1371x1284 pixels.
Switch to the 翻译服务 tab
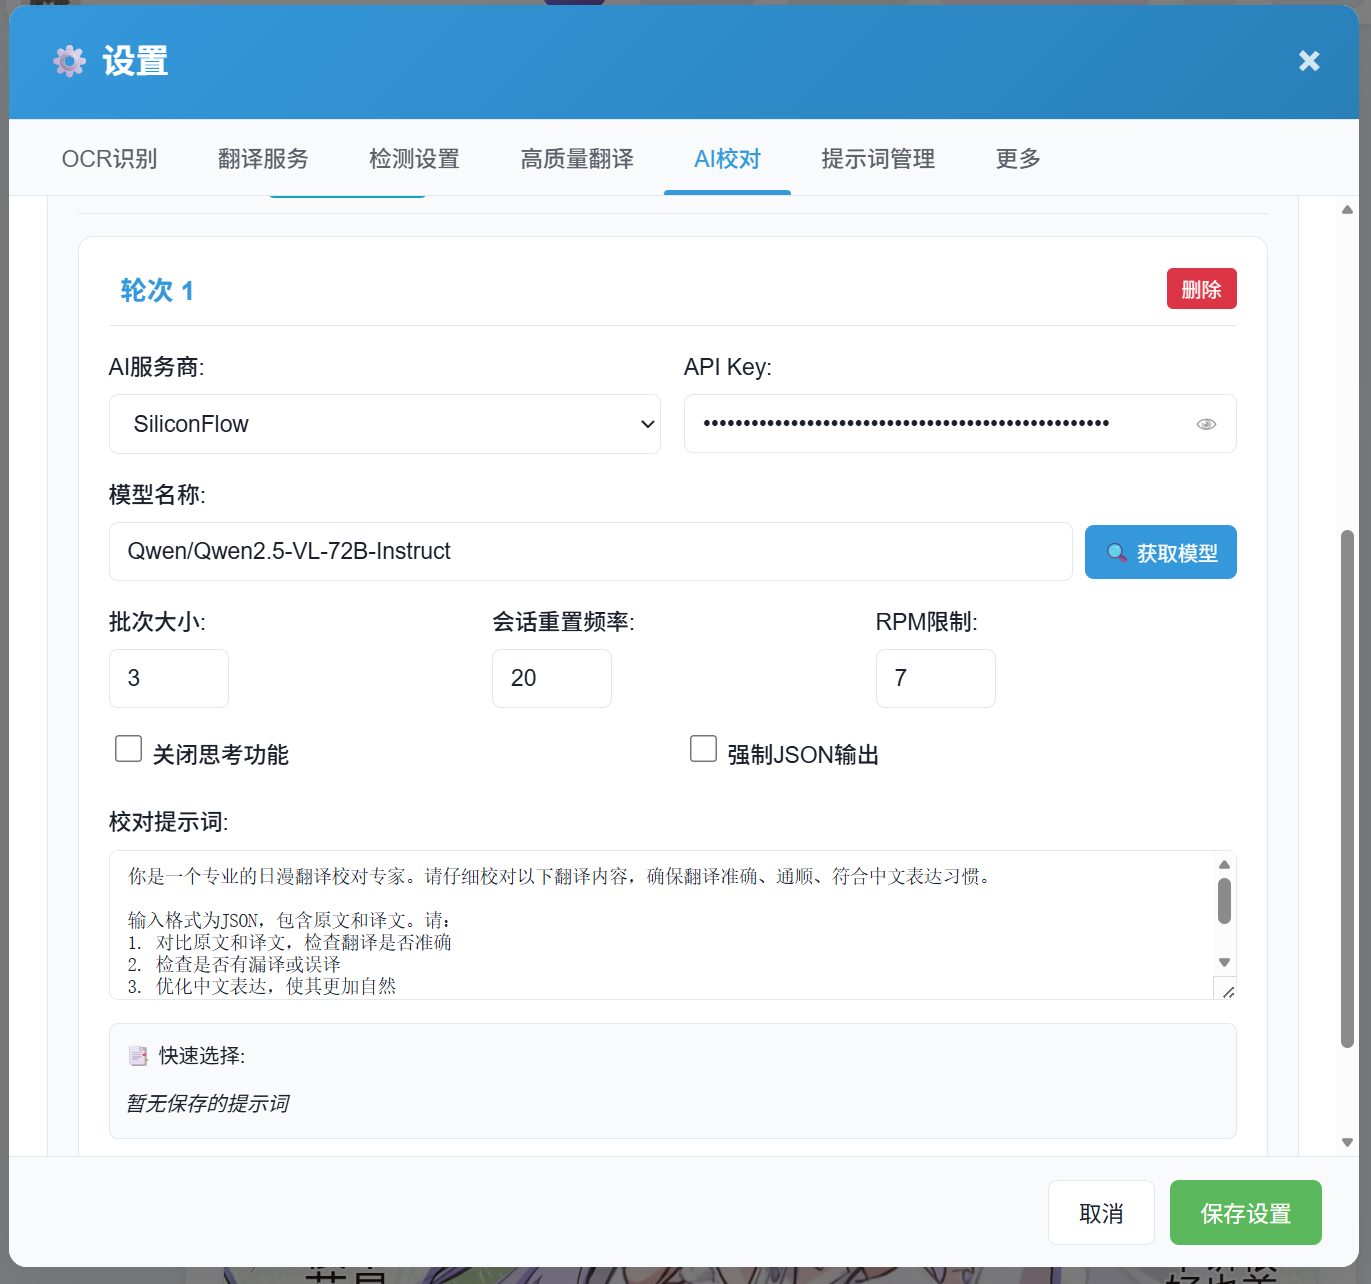263,159
